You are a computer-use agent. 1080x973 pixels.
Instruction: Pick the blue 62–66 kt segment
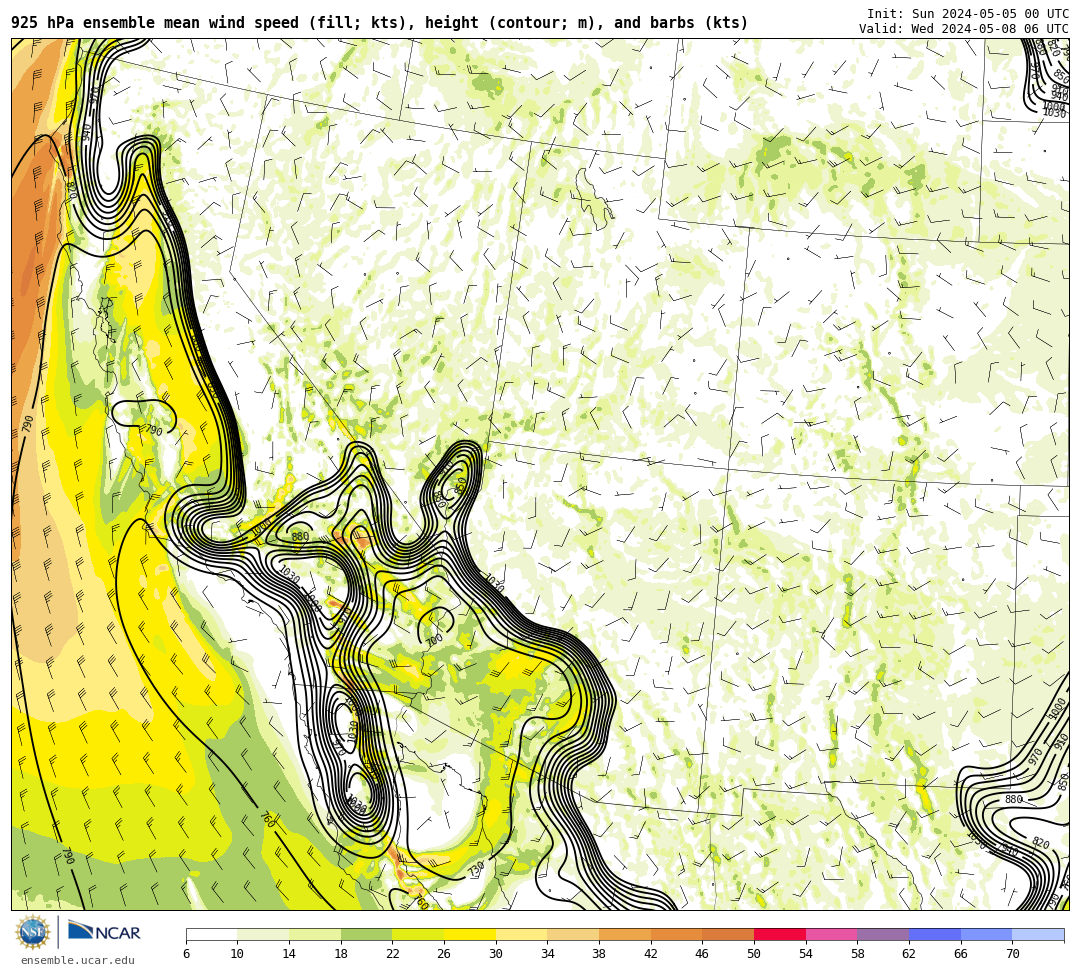pyautogui.click(x=935, y=934)
